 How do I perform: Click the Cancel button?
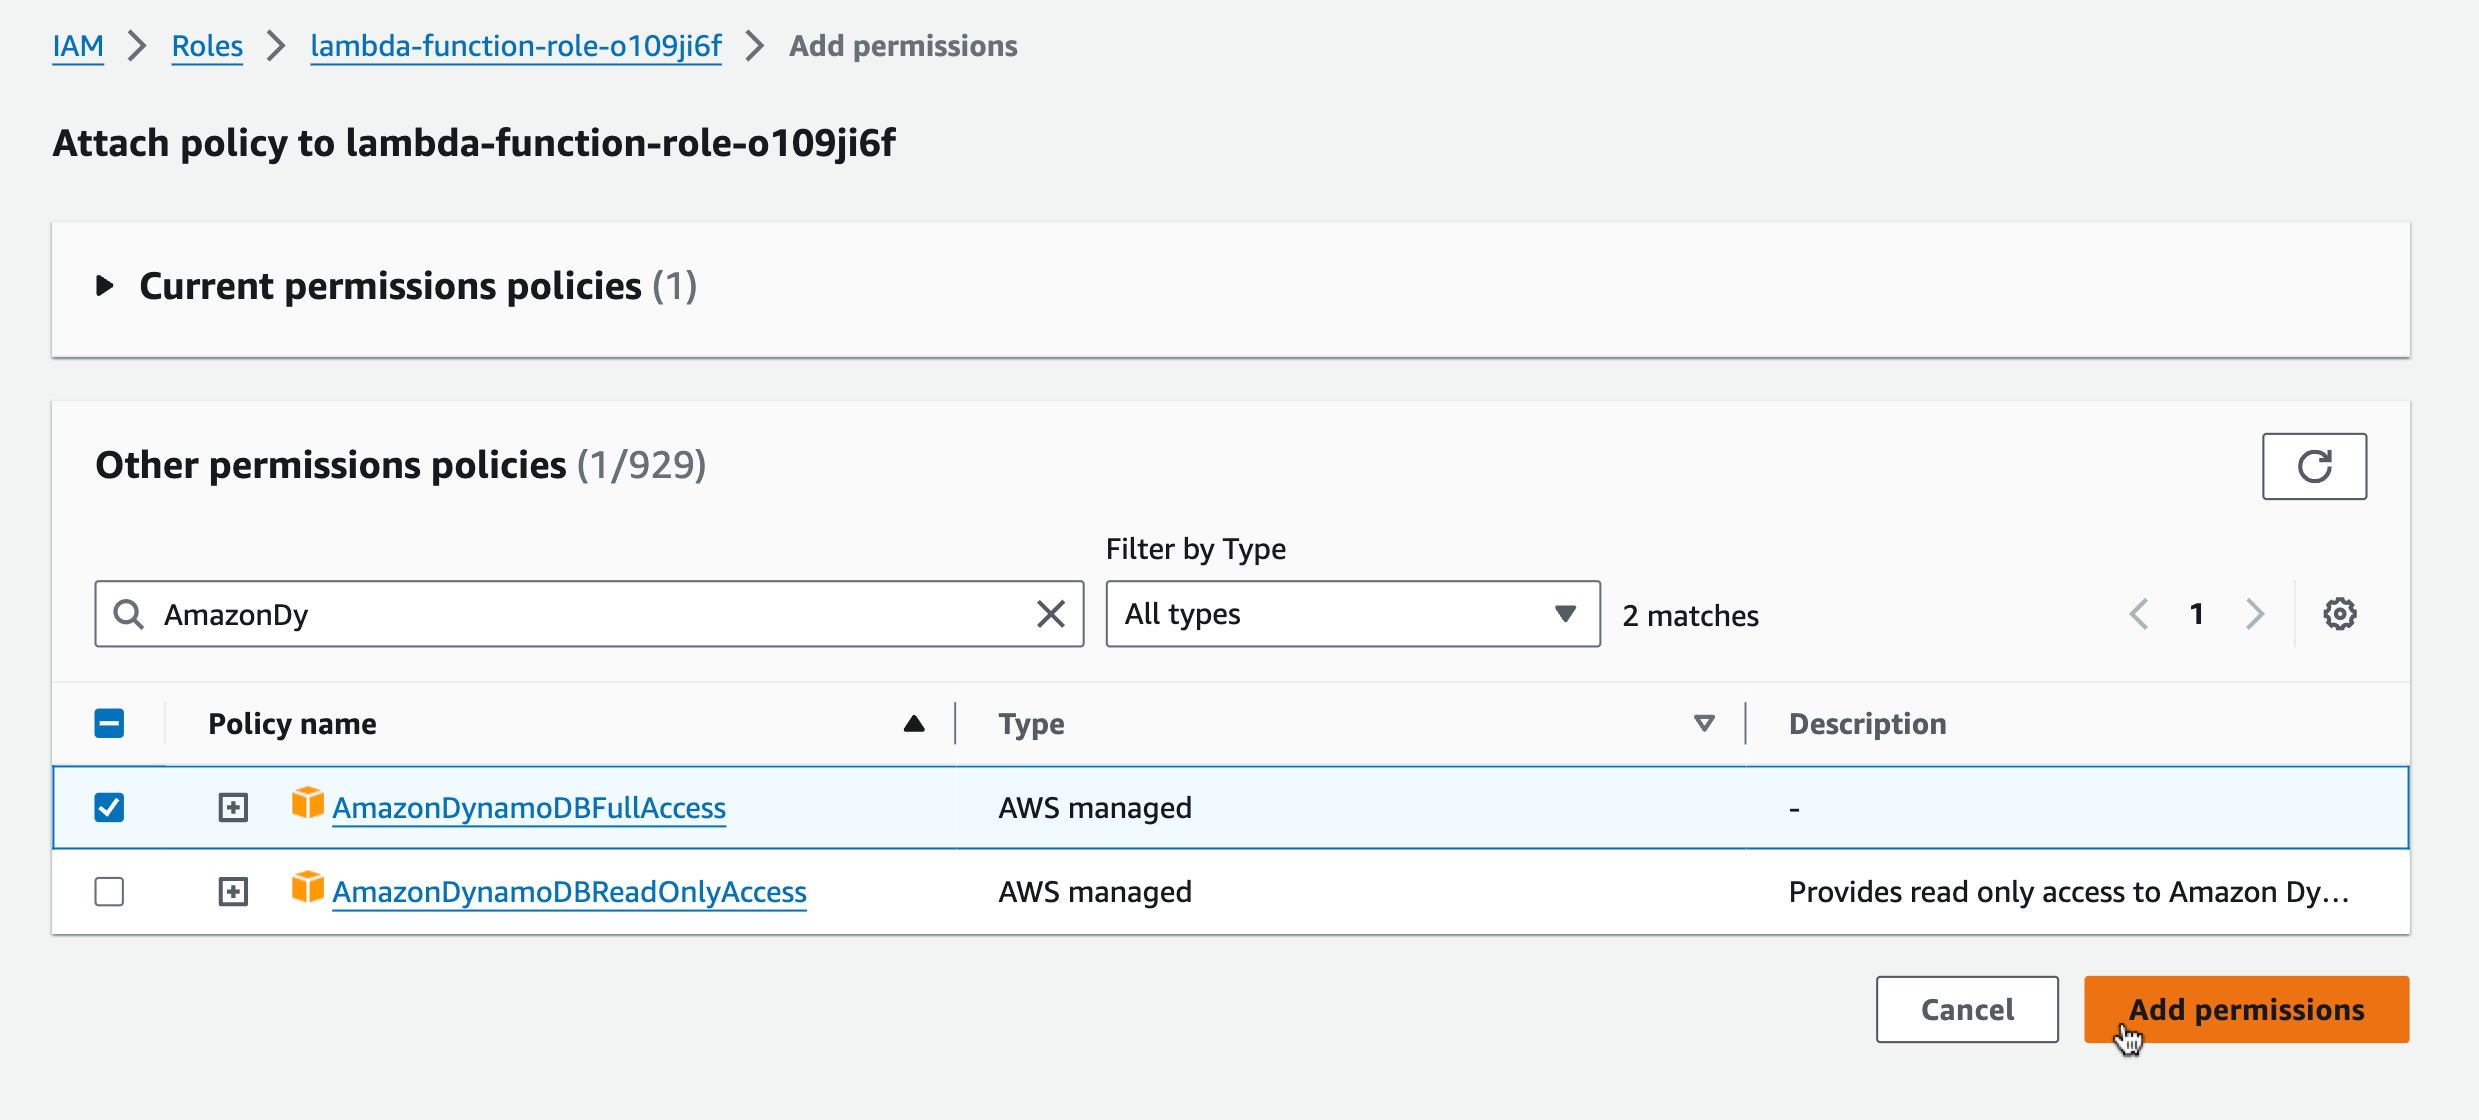[x=1965, y=1009]
